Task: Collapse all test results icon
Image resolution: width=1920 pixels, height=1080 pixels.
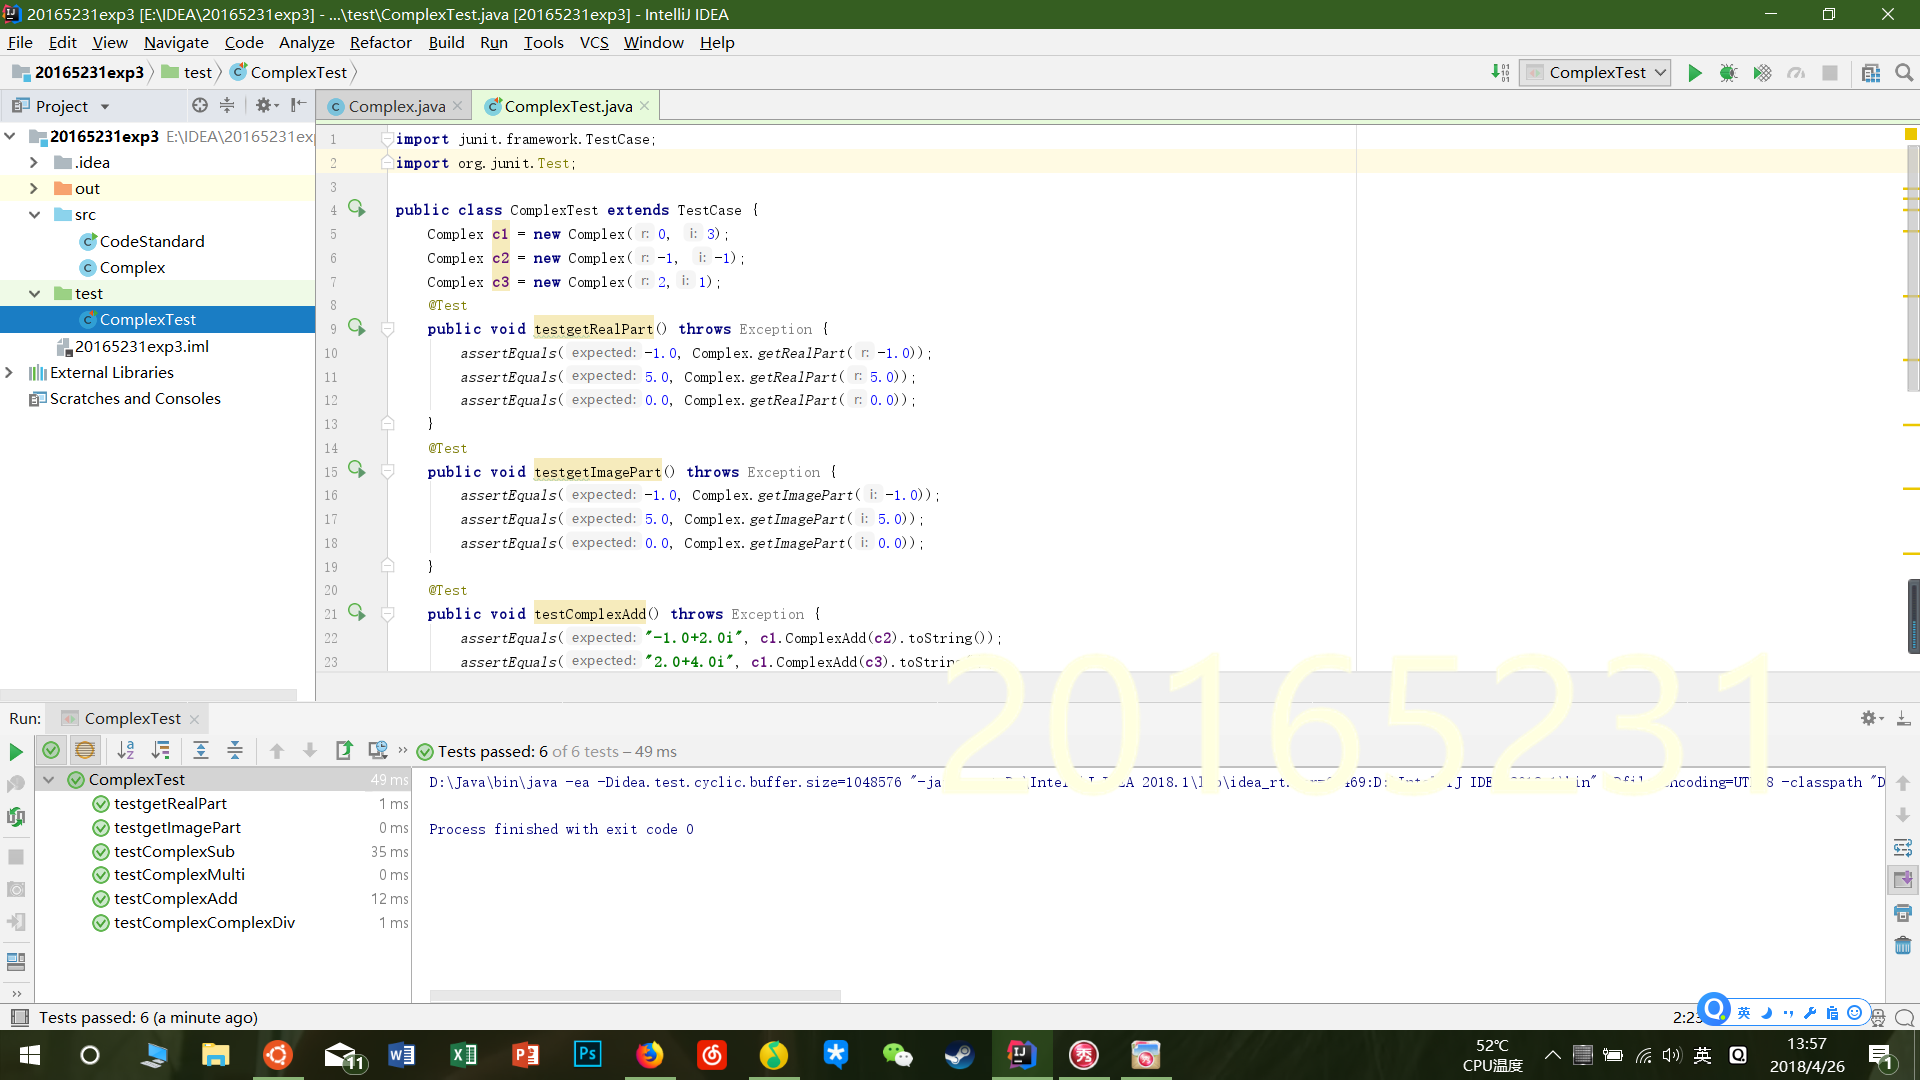Action: coord(235,751)
